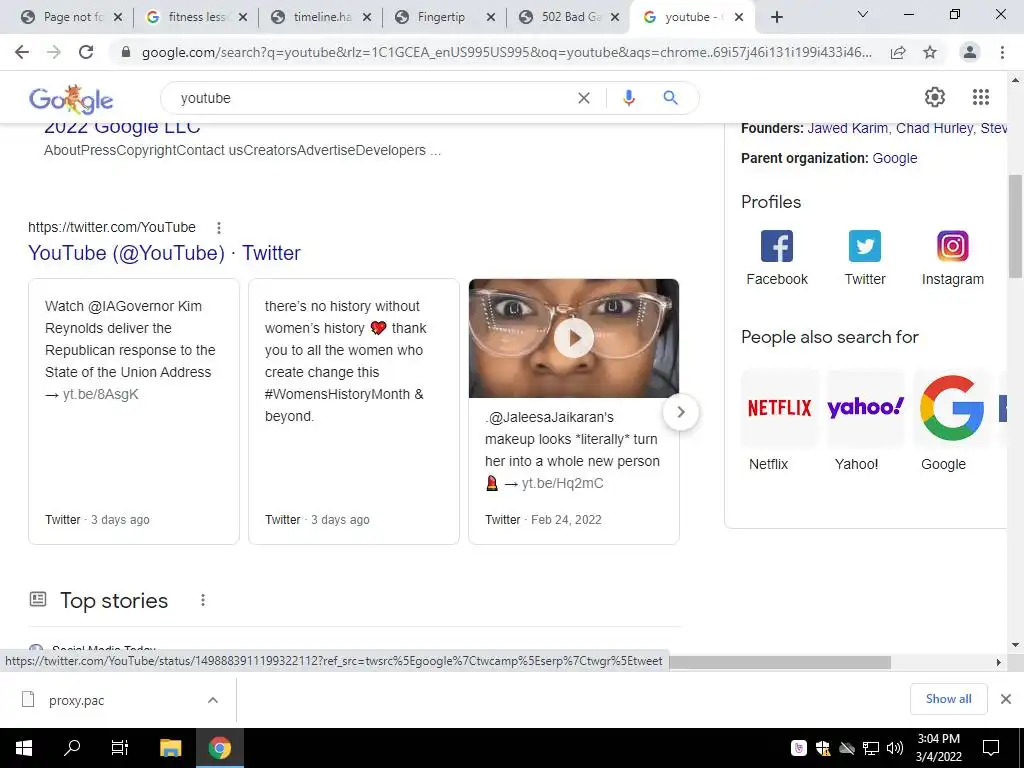Click the 3:04 PM clock
1024x768 pixels.
click(x=938, y=739)
